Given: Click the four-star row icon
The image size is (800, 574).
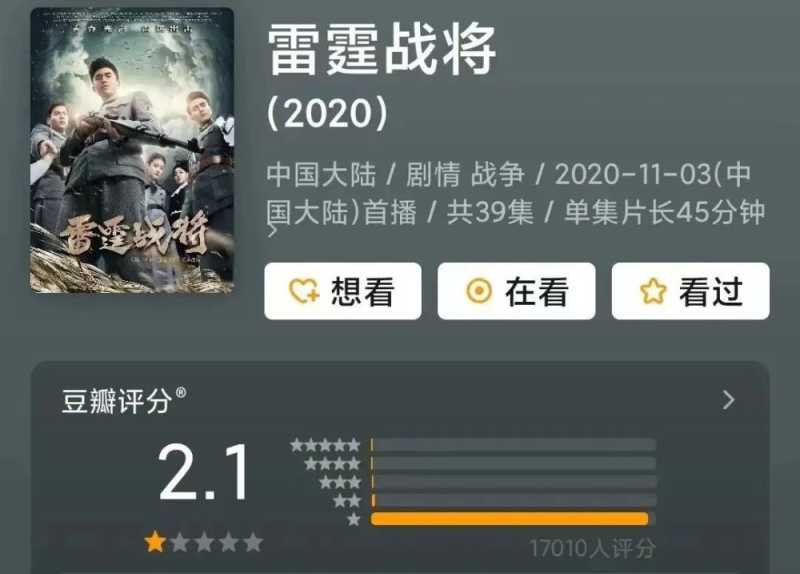Looking at the screenshot, I should point(332,464).
